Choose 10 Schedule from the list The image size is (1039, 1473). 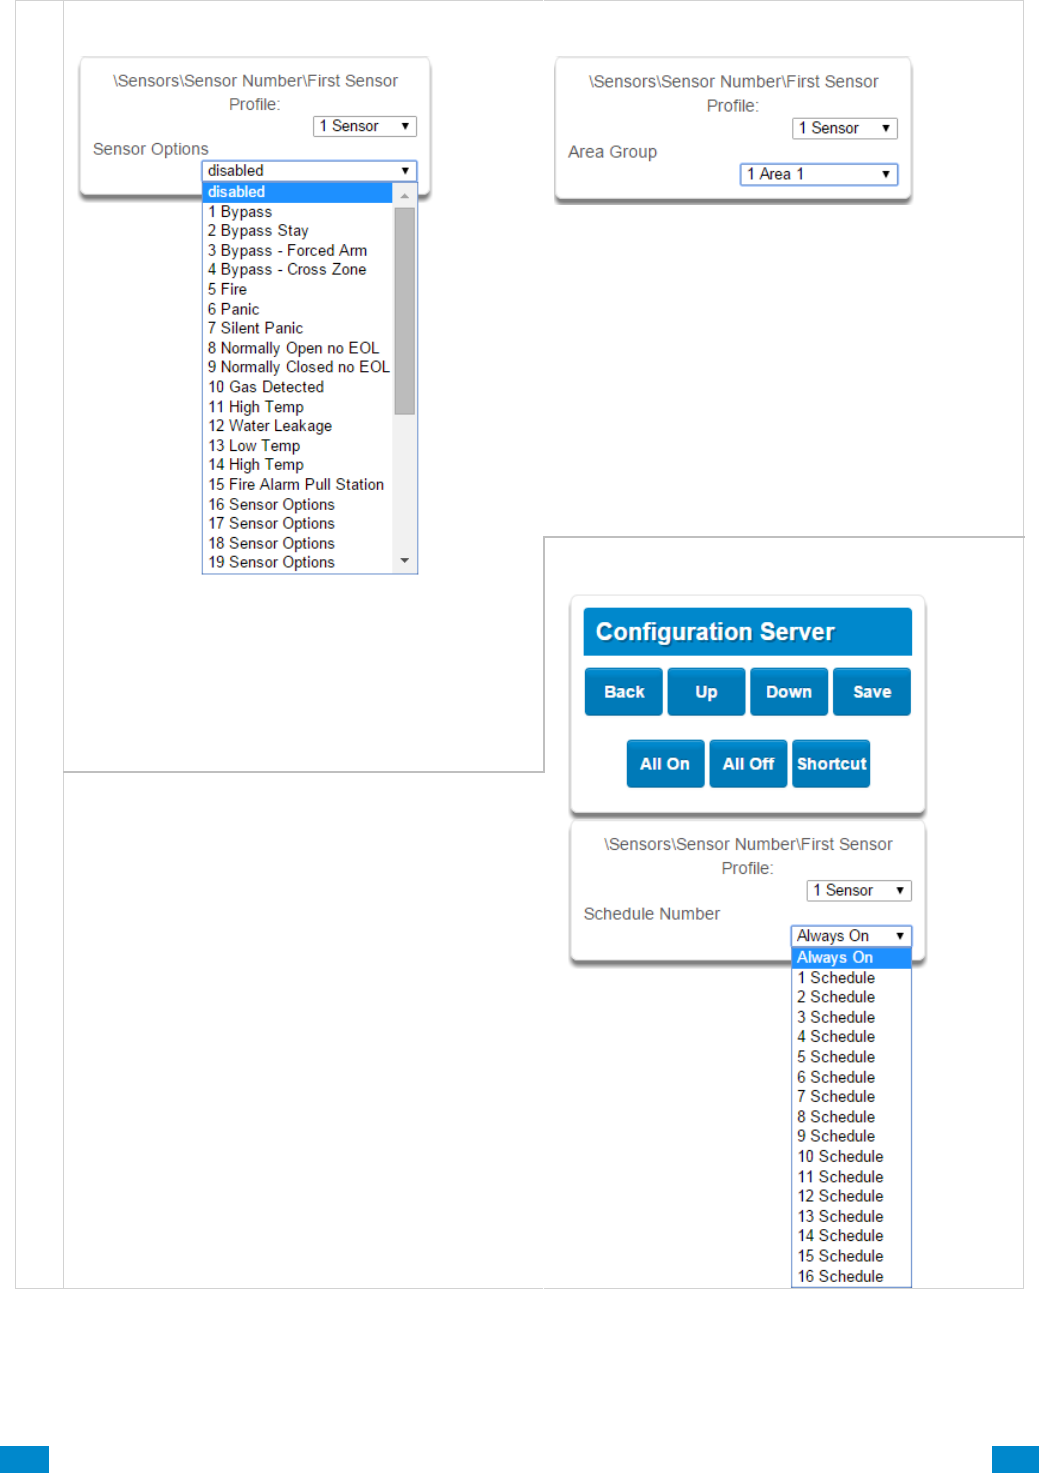851,1156
